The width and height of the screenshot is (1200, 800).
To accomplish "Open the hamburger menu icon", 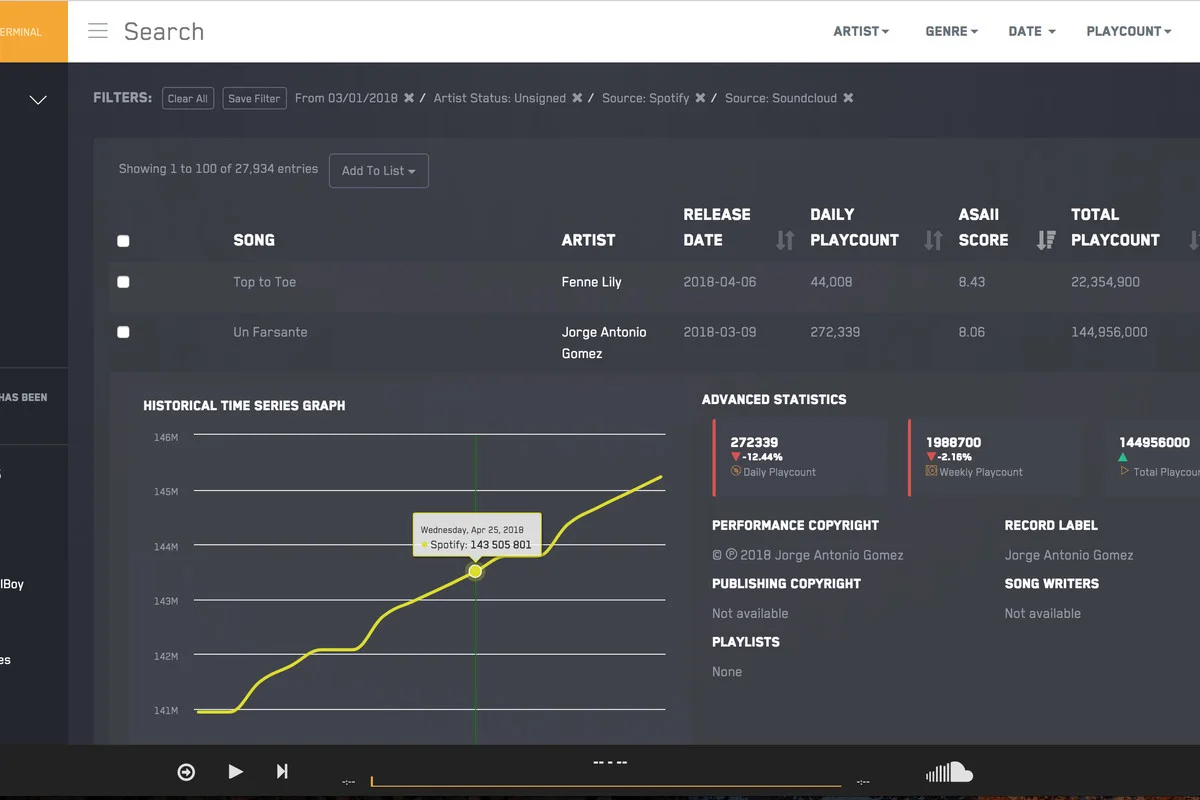I will click(x=98, y=31).
